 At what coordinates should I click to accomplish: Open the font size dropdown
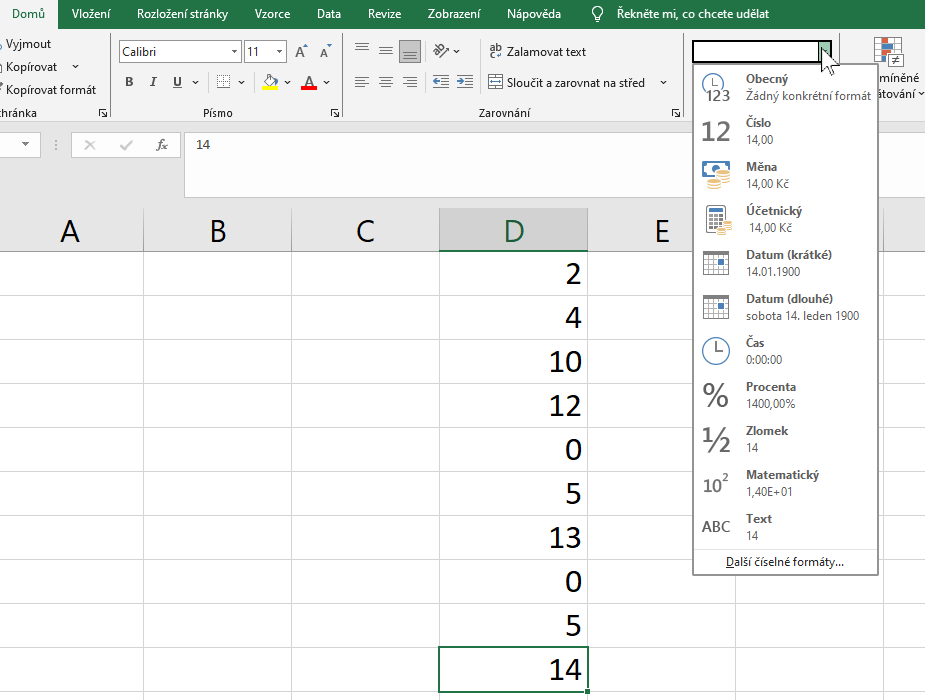(279, 51)
